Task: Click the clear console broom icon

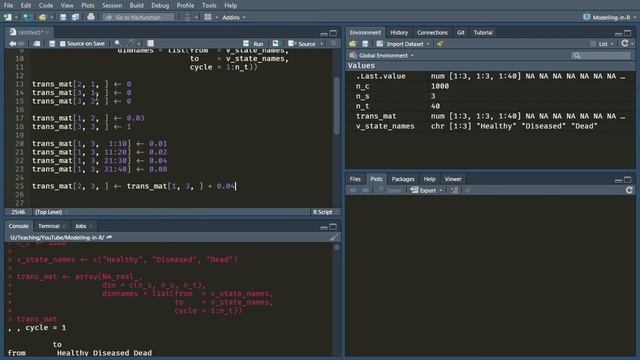Action: [334, 237]
